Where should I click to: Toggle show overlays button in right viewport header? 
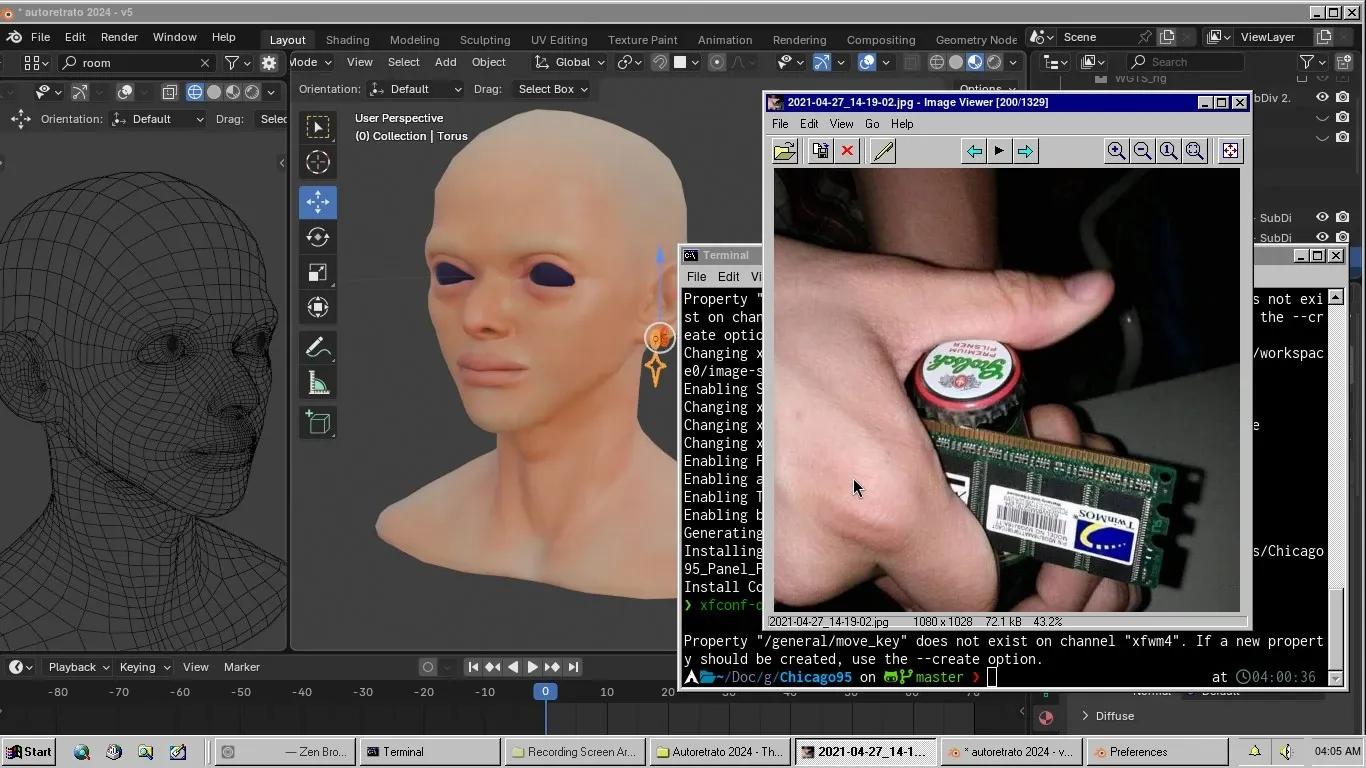[x=867, y=62]
